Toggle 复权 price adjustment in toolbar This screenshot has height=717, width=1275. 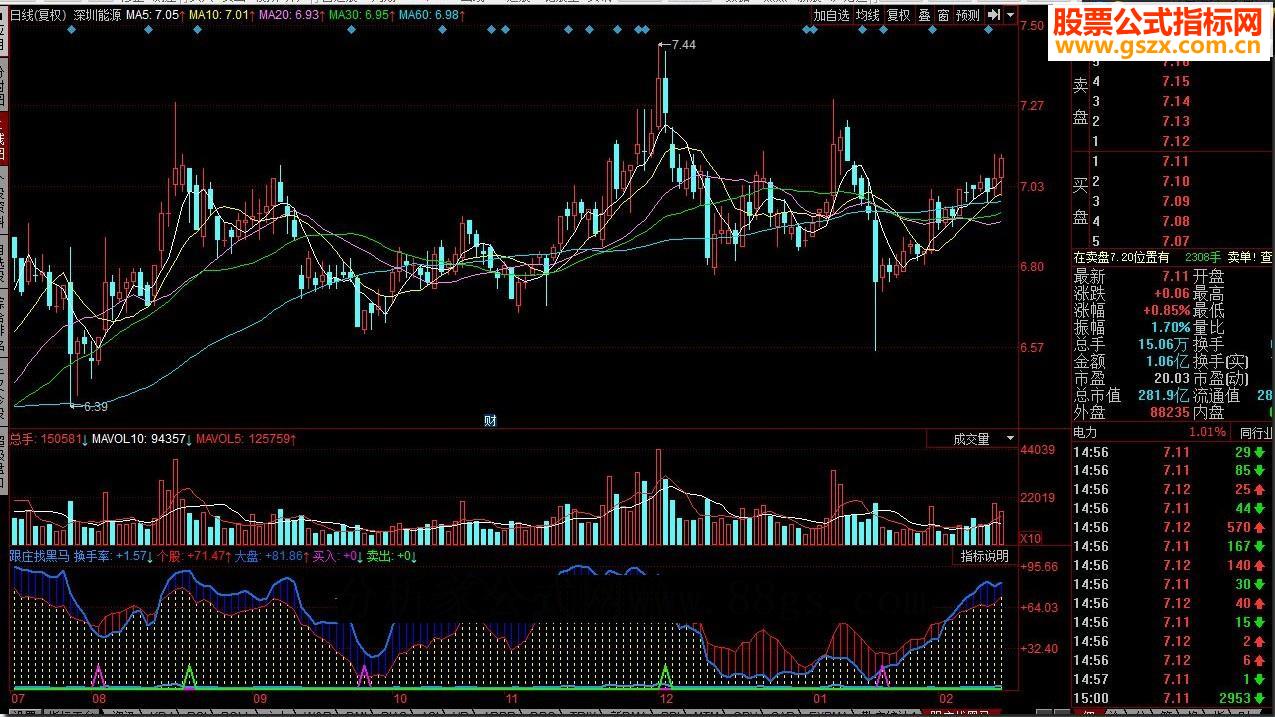click(899, 15)
